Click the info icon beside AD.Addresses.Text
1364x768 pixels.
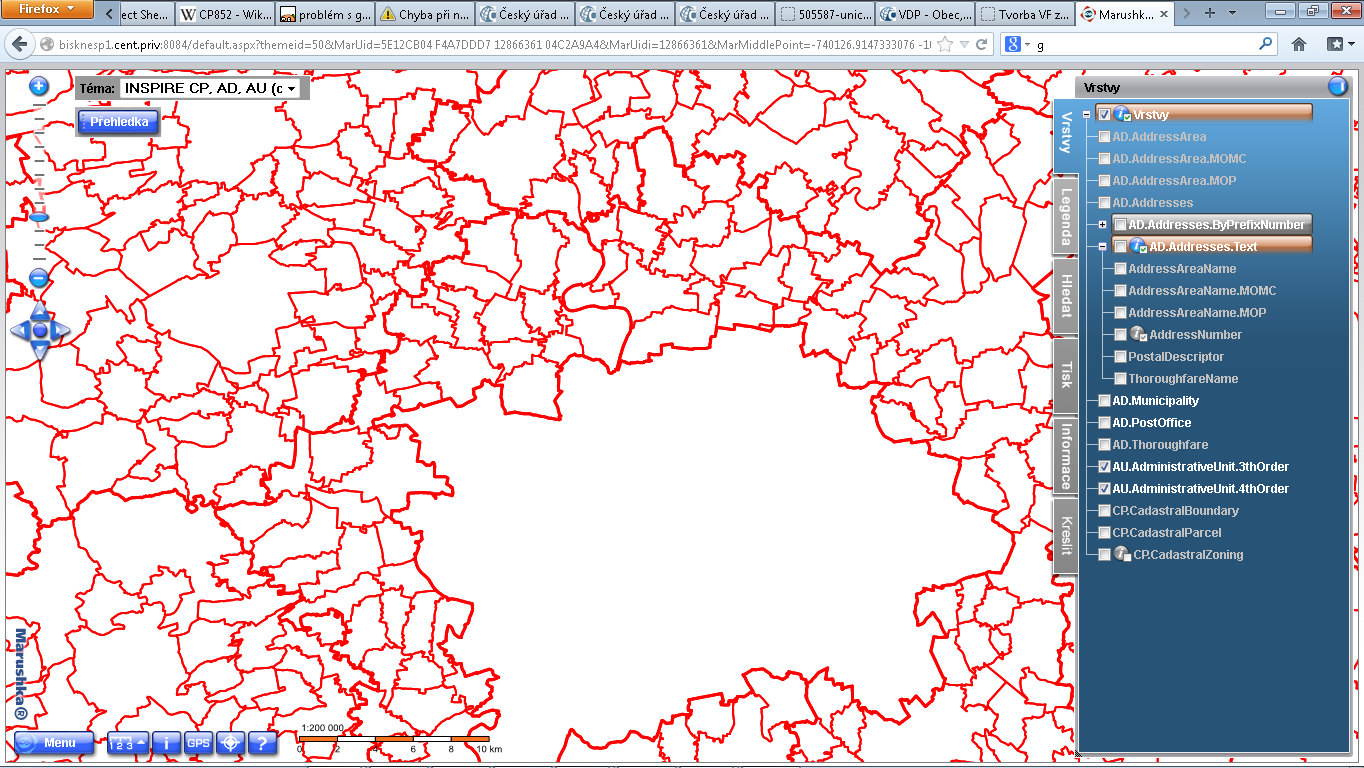coord(1139,247)
